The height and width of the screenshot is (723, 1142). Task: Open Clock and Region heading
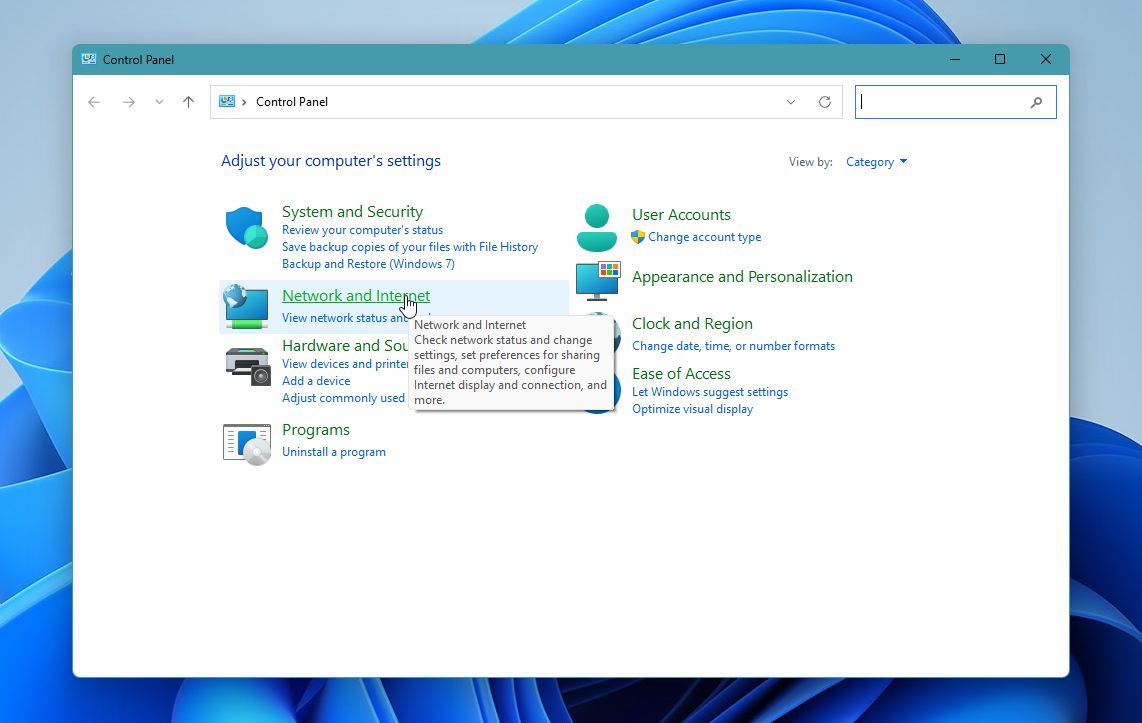point(692,323)
